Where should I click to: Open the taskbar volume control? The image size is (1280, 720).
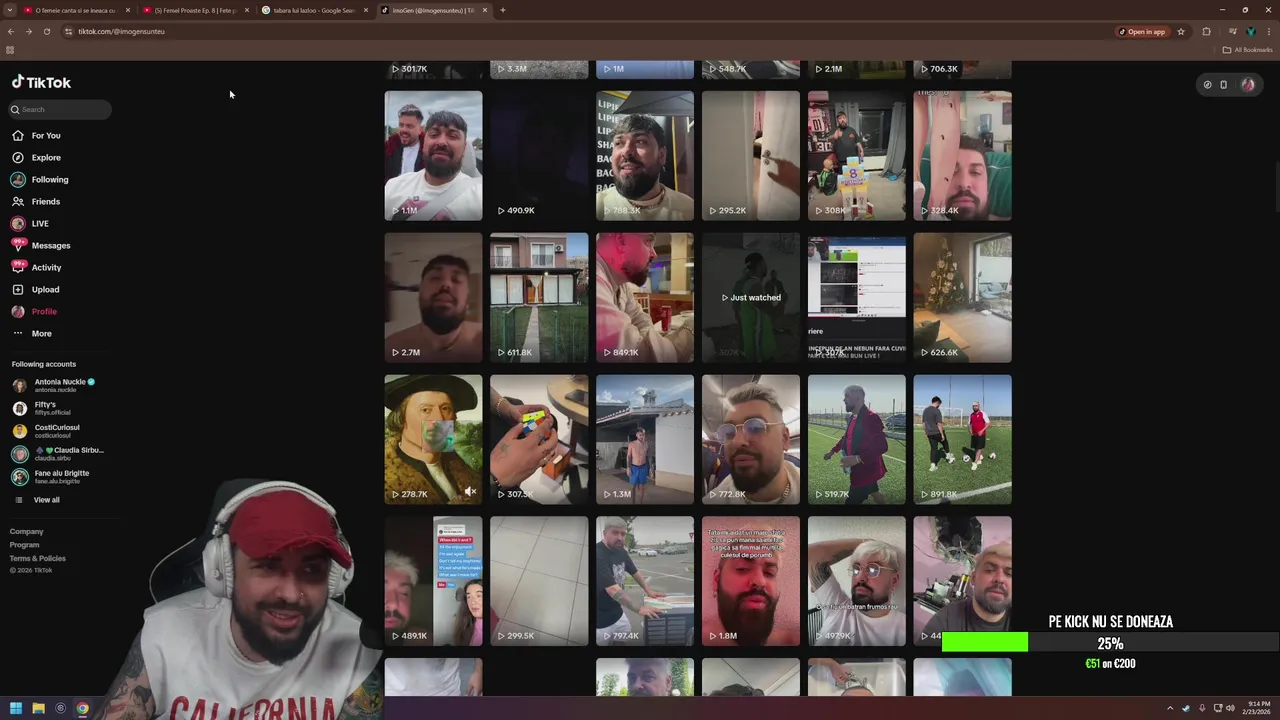(x=1230, y=708)
